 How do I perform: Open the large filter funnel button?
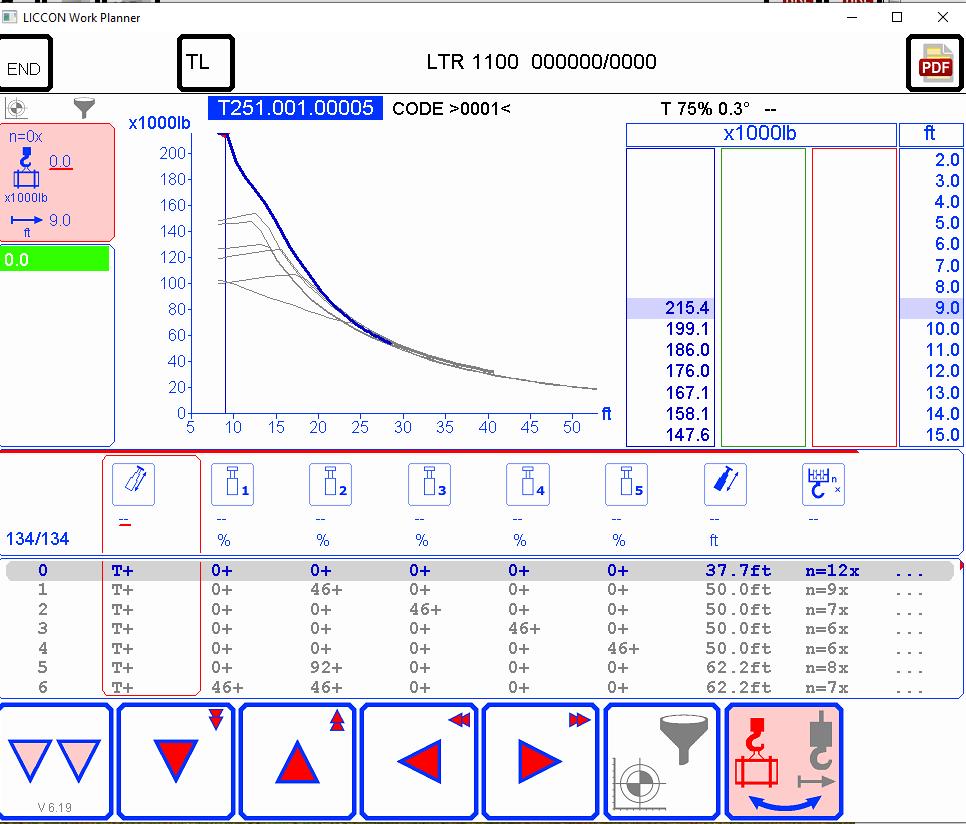click(x=662, y=761)
